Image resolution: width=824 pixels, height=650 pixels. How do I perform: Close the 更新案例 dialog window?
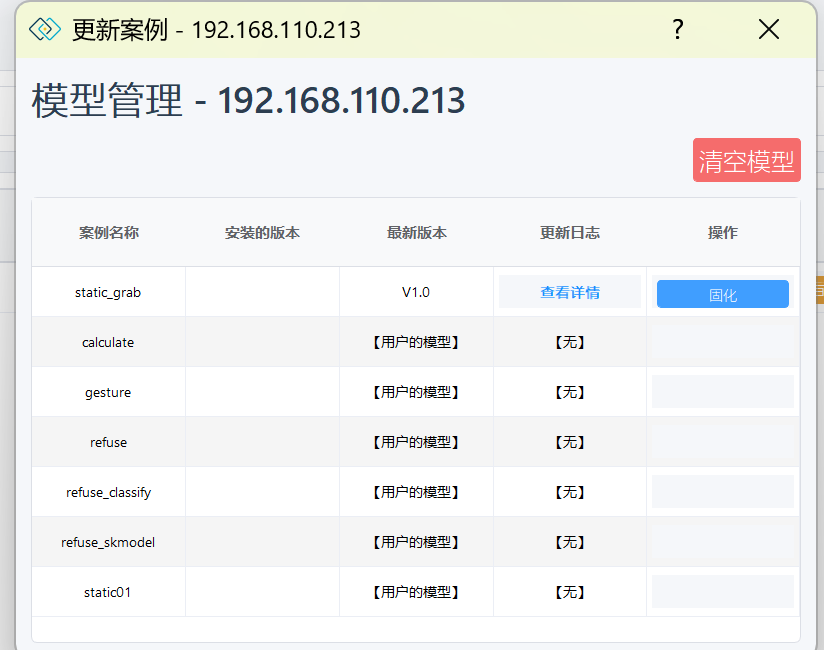click(x=768, y=29)
